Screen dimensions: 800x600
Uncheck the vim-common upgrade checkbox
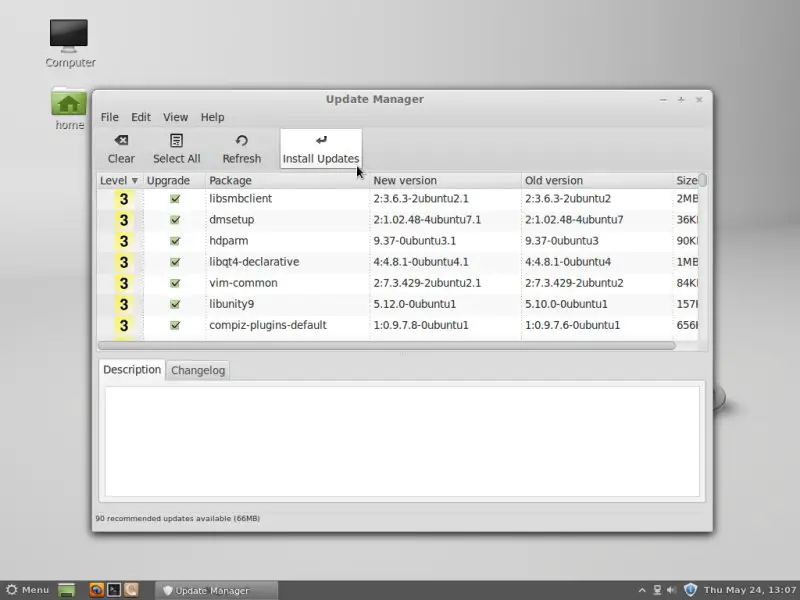pos(175,283)
